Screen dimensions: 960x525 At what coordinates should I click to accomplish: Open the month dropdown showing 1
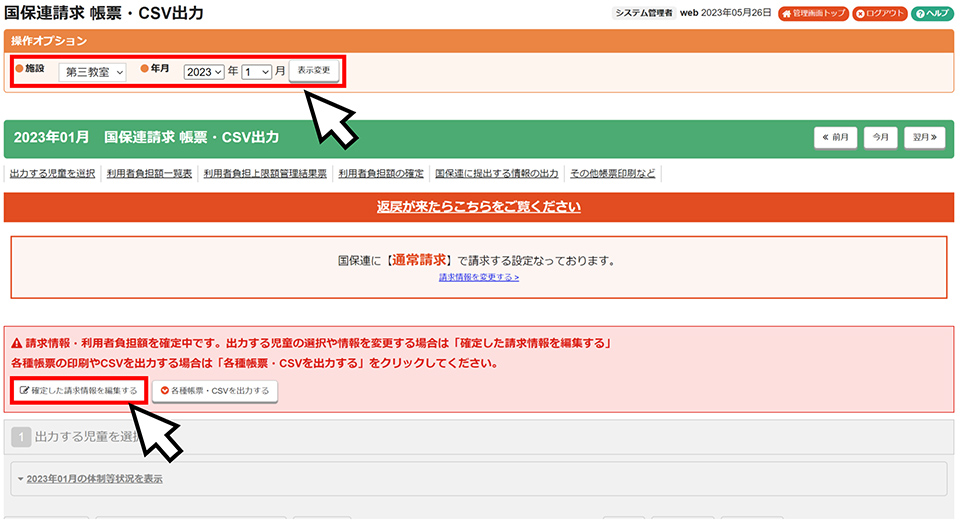point(257,72)
